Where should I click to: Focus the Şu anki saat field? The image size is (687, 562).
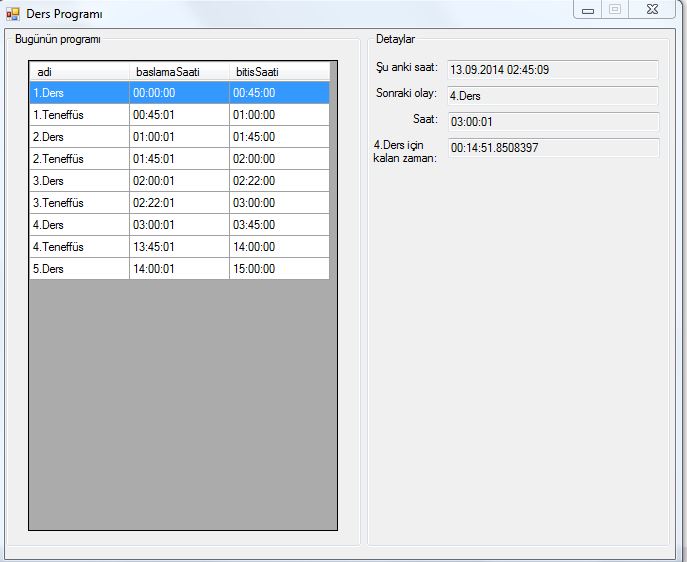[553, 70]
